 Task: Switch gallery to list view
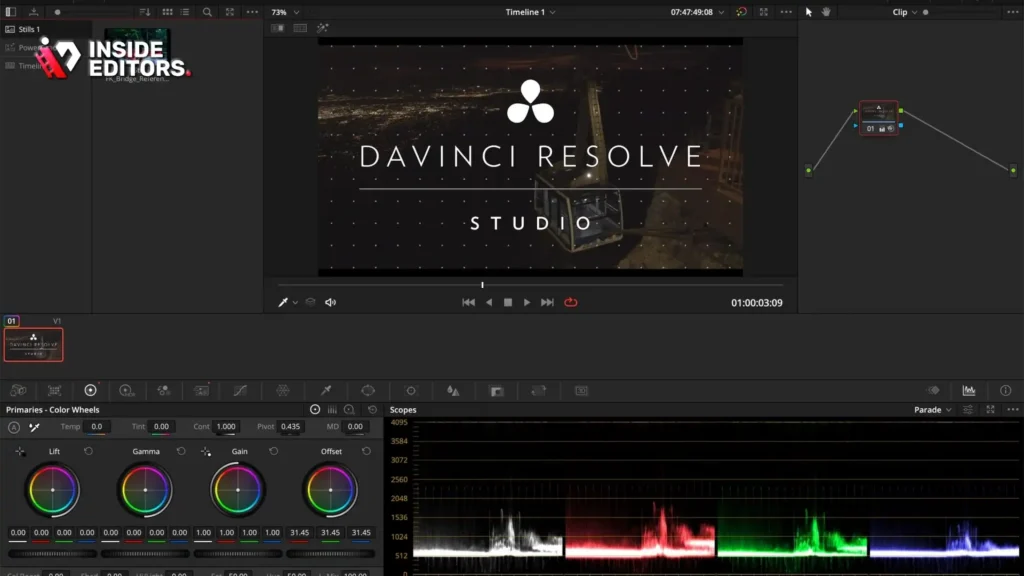coord(185,12)
